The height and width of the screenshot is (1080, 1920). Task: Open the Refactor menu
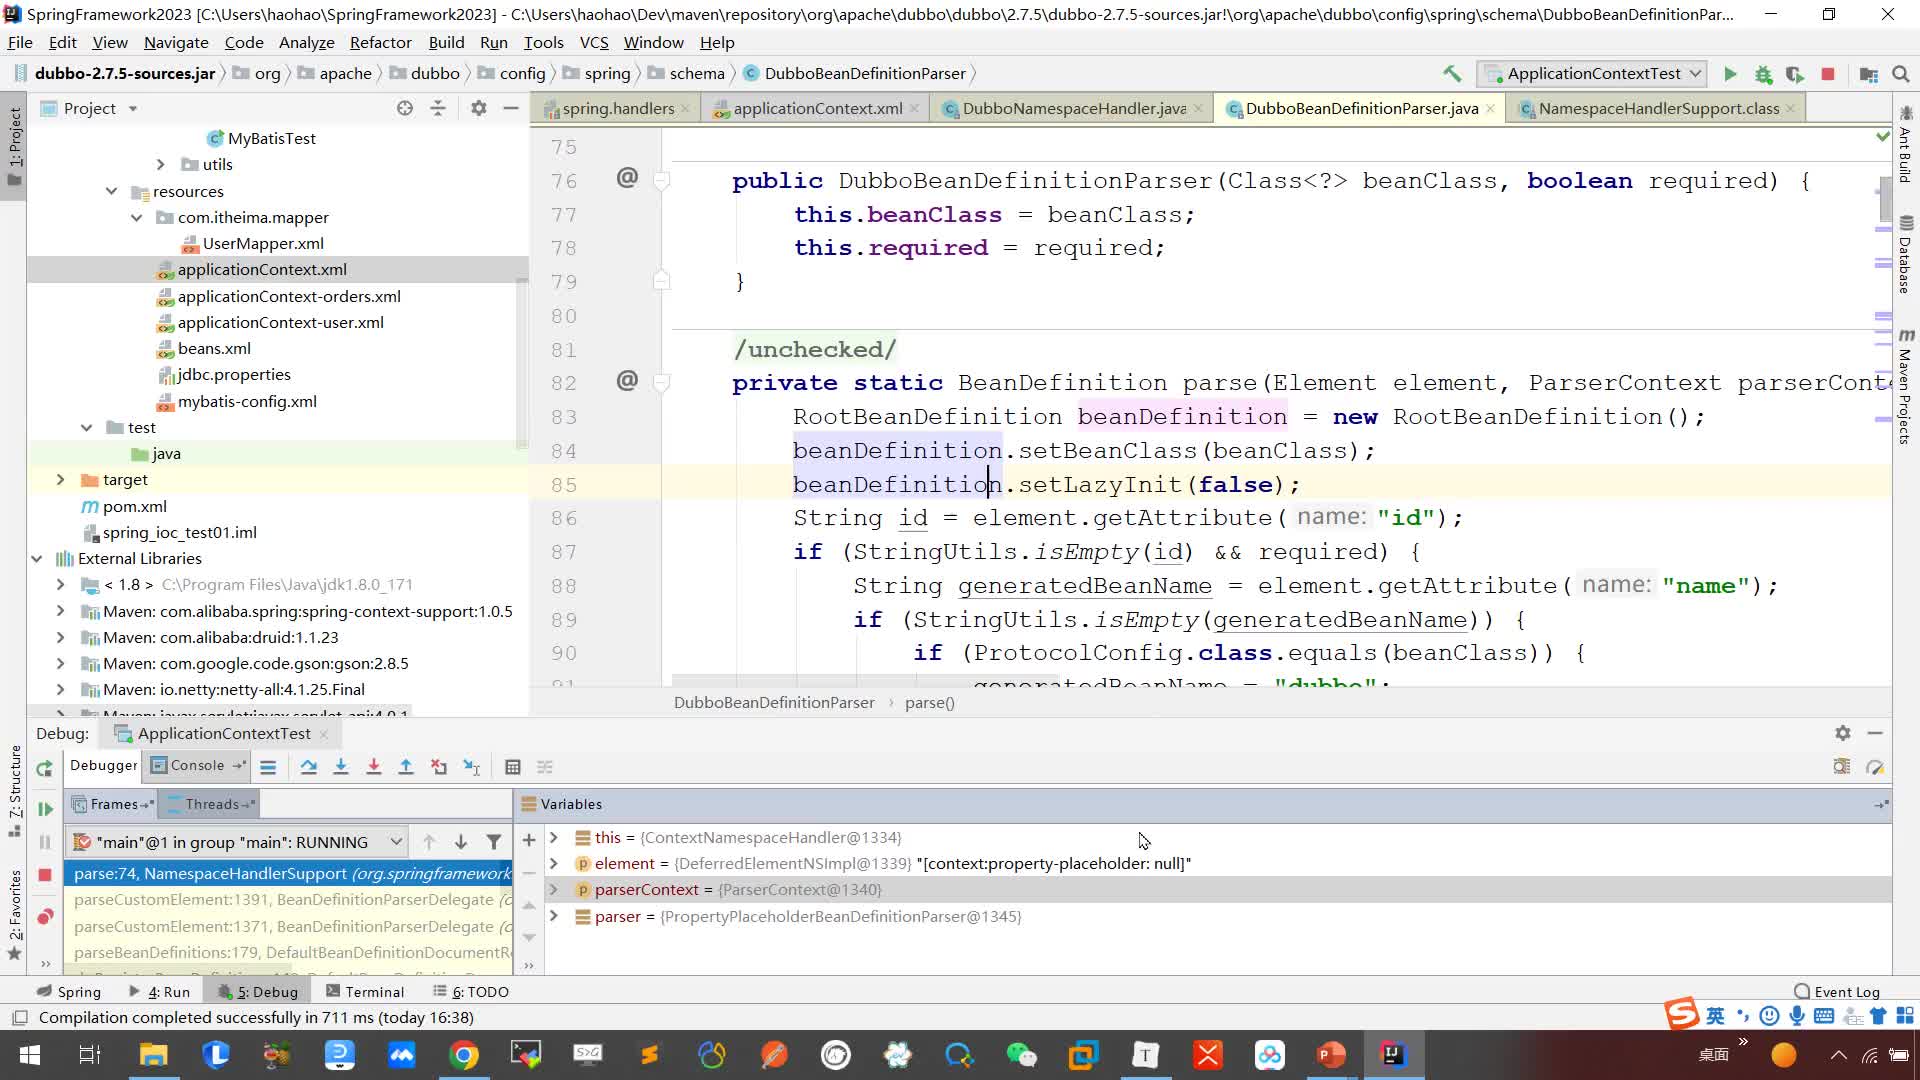380,42
